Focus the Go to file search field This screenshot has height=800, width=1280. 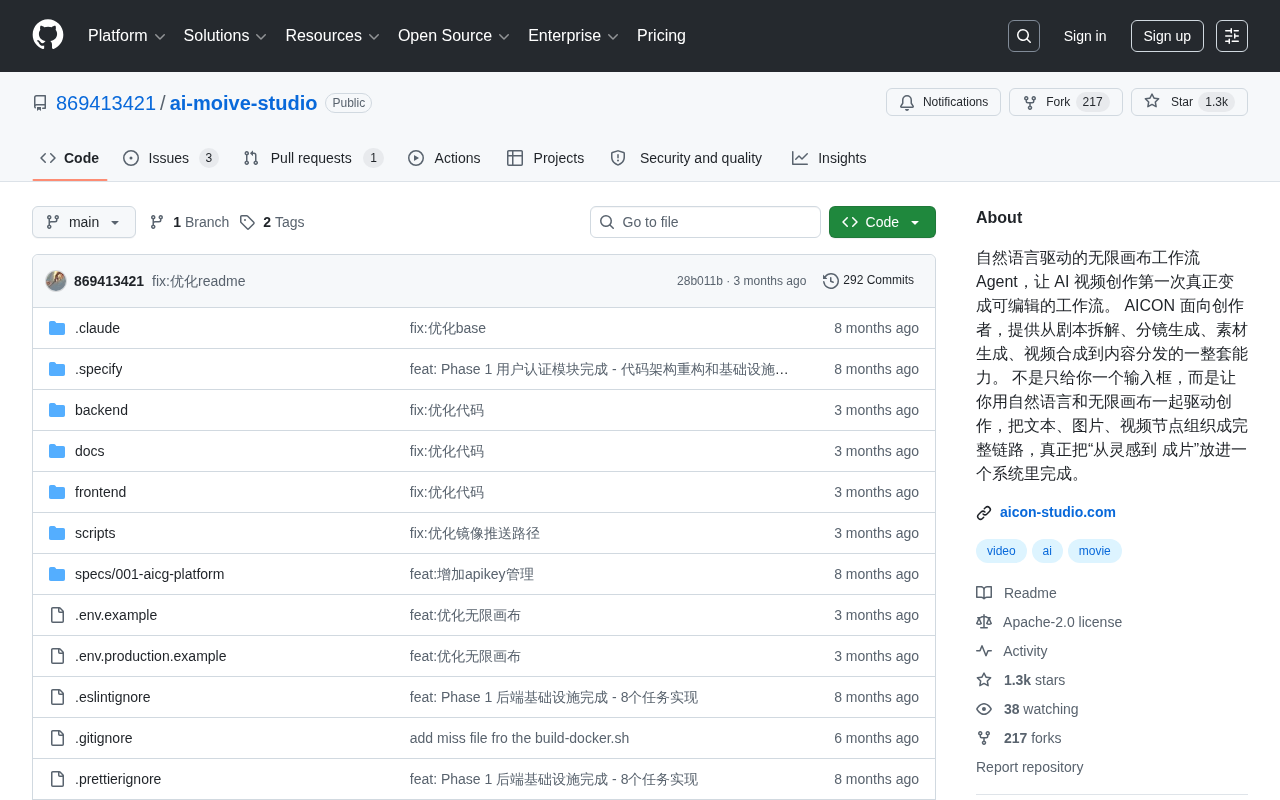click(705, 222)
